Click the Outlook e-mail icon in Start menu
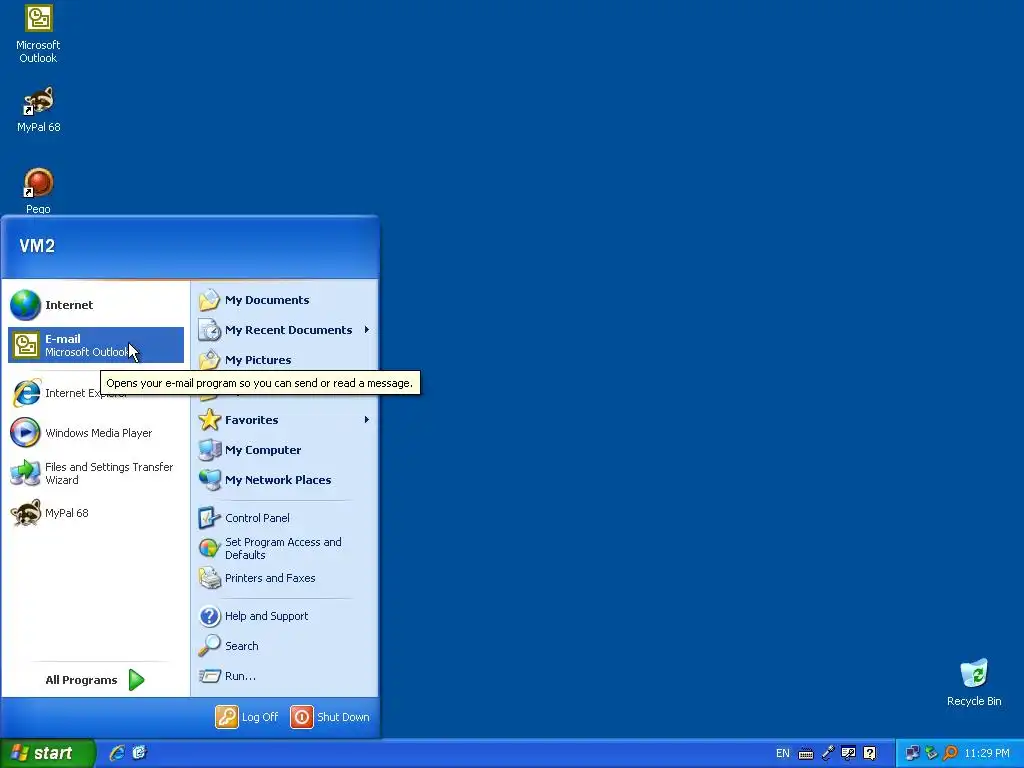The image size is (1024, 768). (26, 345)
